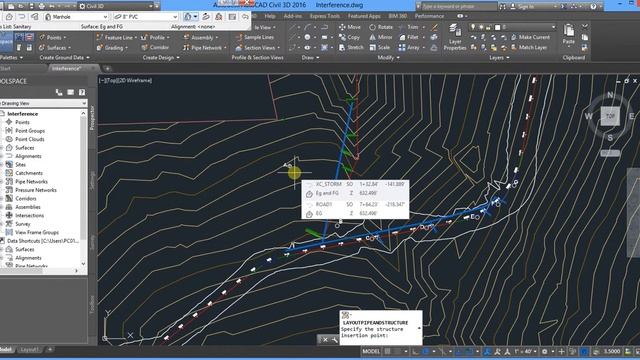The image size is (640, 360).
Task: Select the Array tool
Action: click(409, 47)
